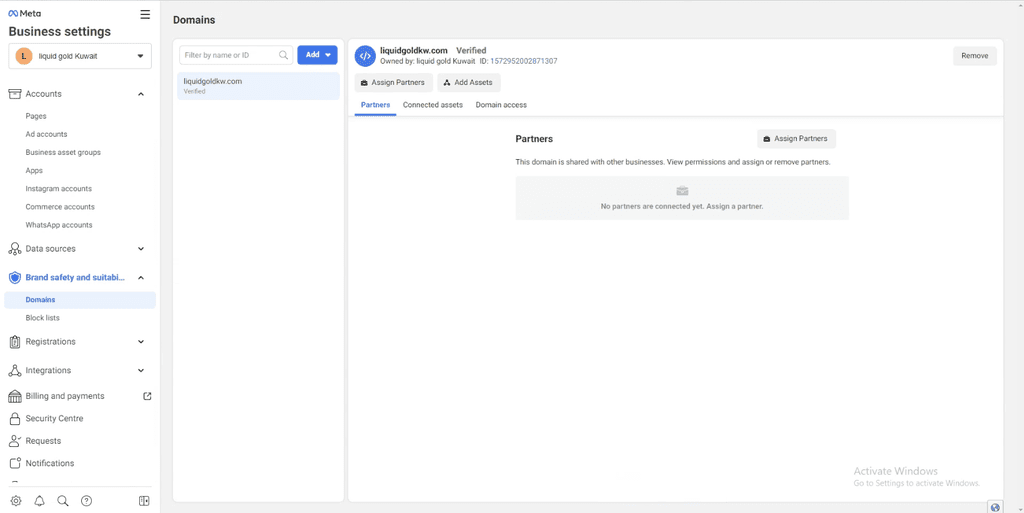Click the Registrations clipboard icon
1024x513 pixels.
tap(14, 341)
